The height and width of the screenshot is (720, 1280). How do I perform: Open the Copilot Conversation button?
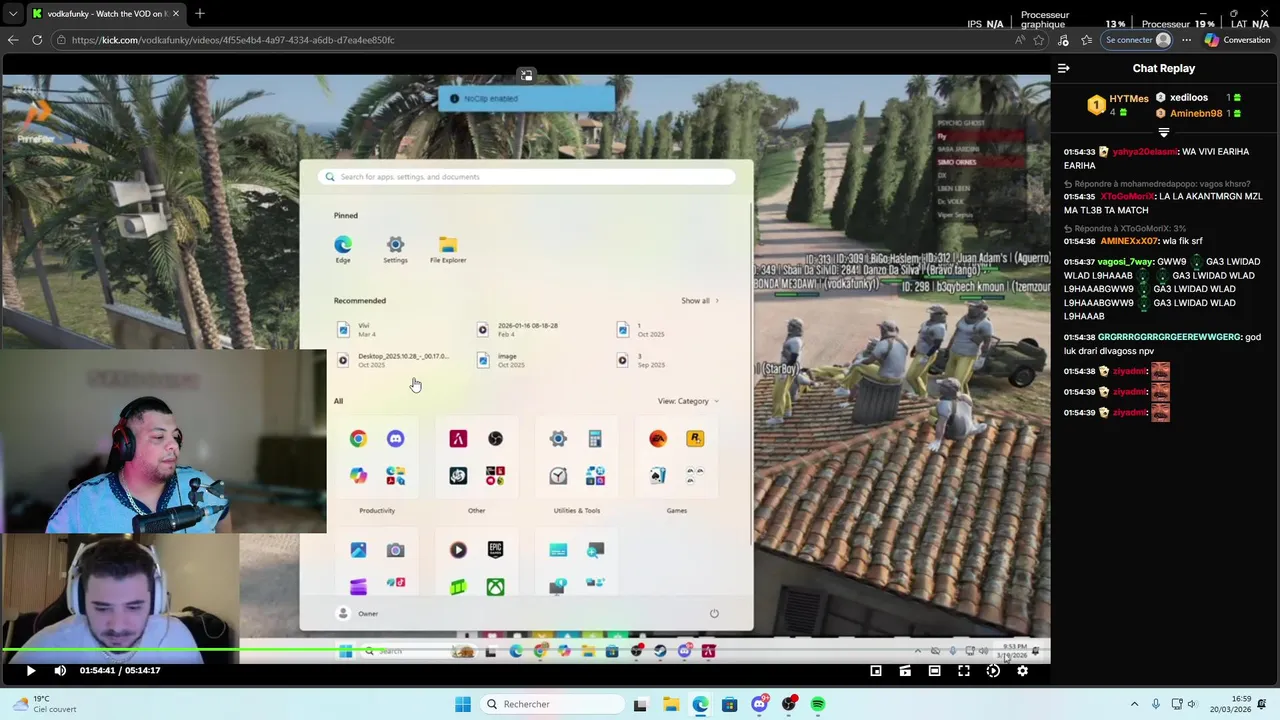(x=1237, y=40)
